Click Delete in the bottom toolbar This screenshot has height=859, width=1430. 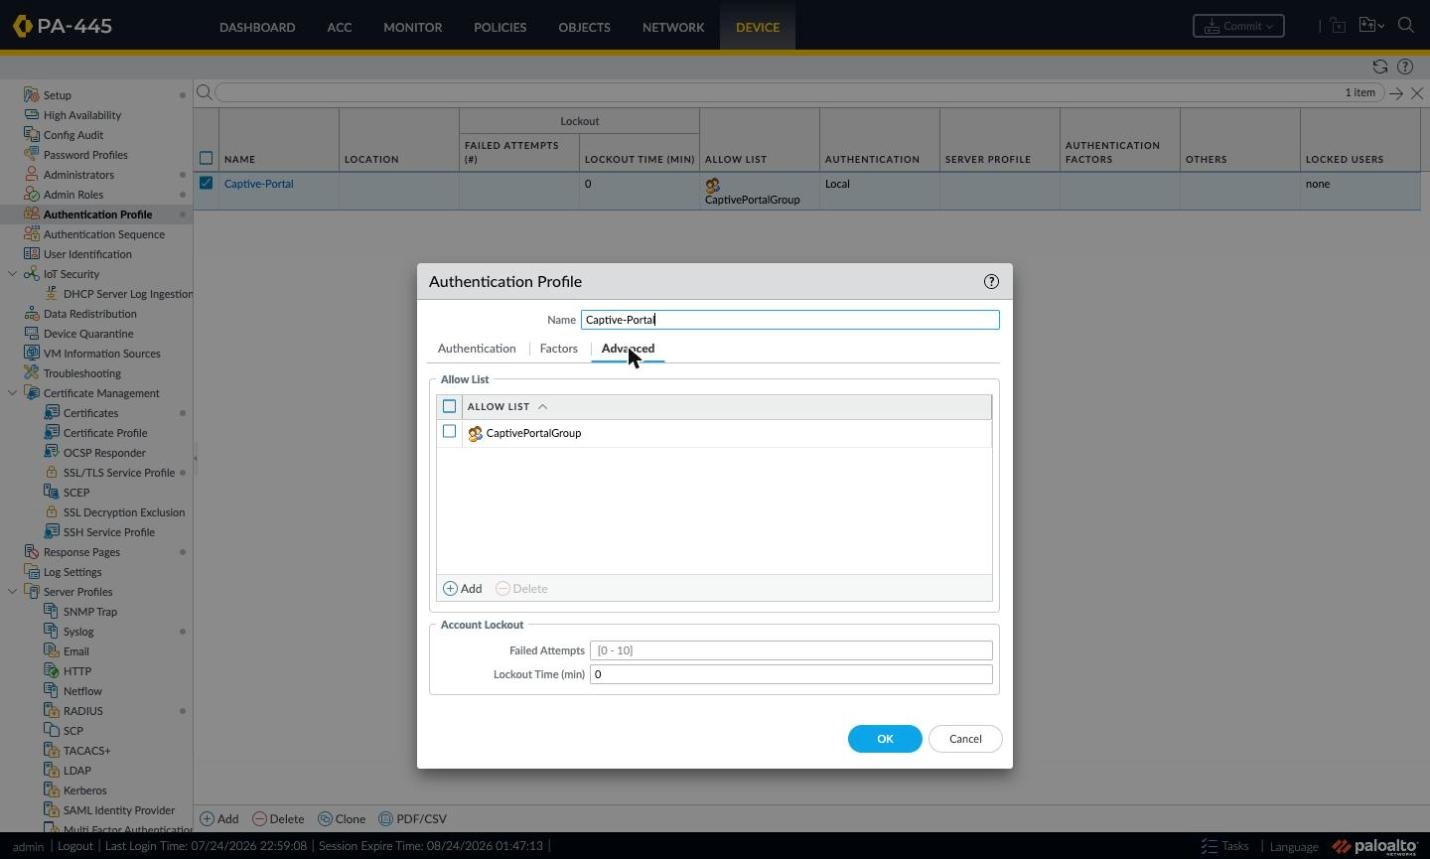coord(278,819)
